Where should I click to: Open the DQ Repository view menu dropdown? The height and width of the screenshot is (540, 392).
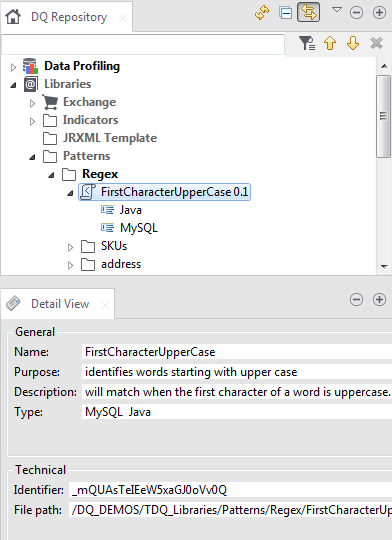337,10
